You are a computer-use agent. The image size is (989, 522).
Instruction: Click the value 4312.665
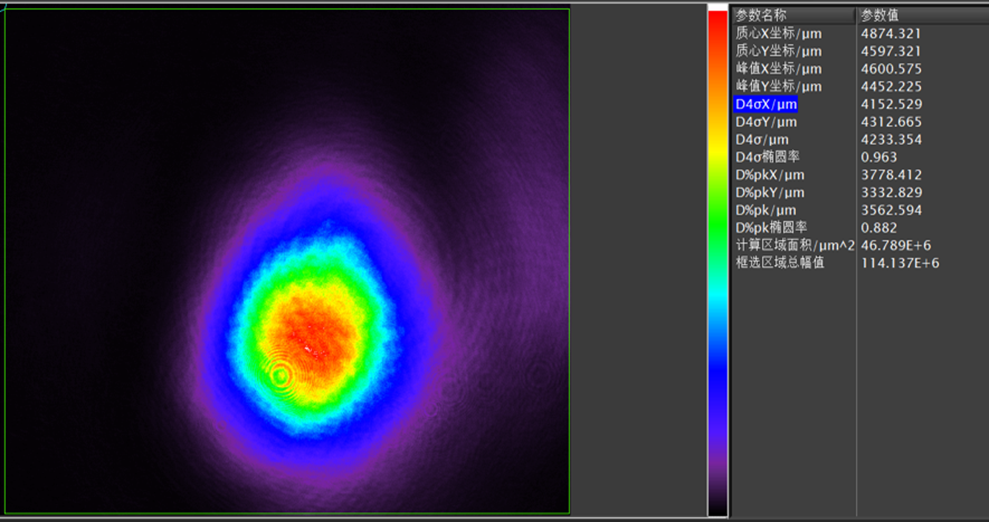891,122
